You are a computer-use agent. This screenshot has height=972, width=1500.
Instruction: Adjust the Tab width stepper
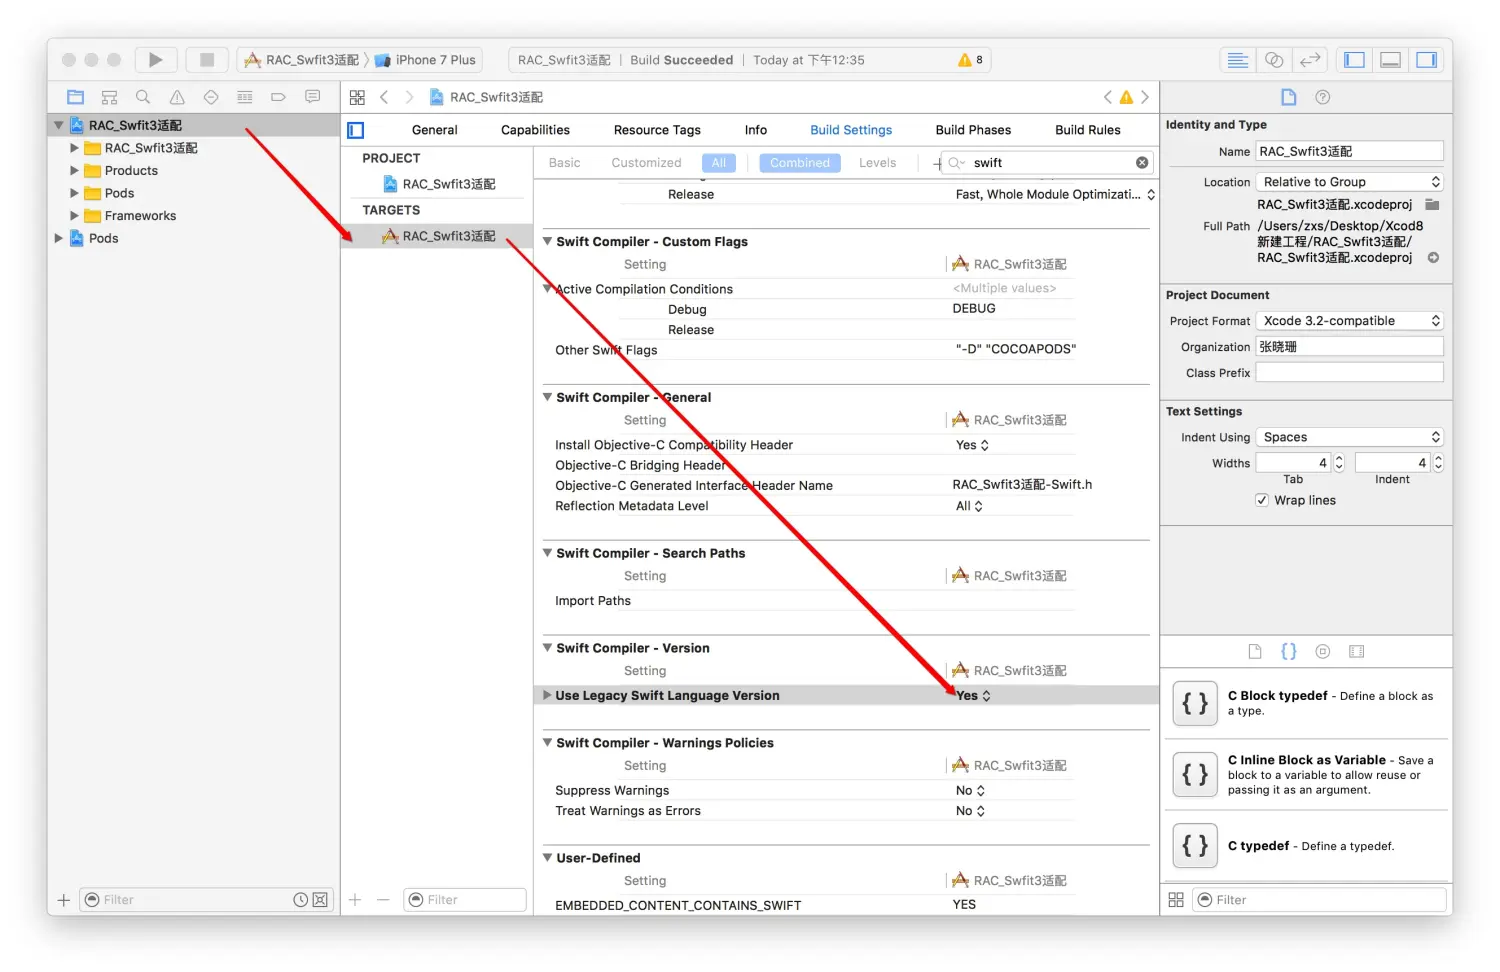pyautogui.click(x=1339, y=463)
